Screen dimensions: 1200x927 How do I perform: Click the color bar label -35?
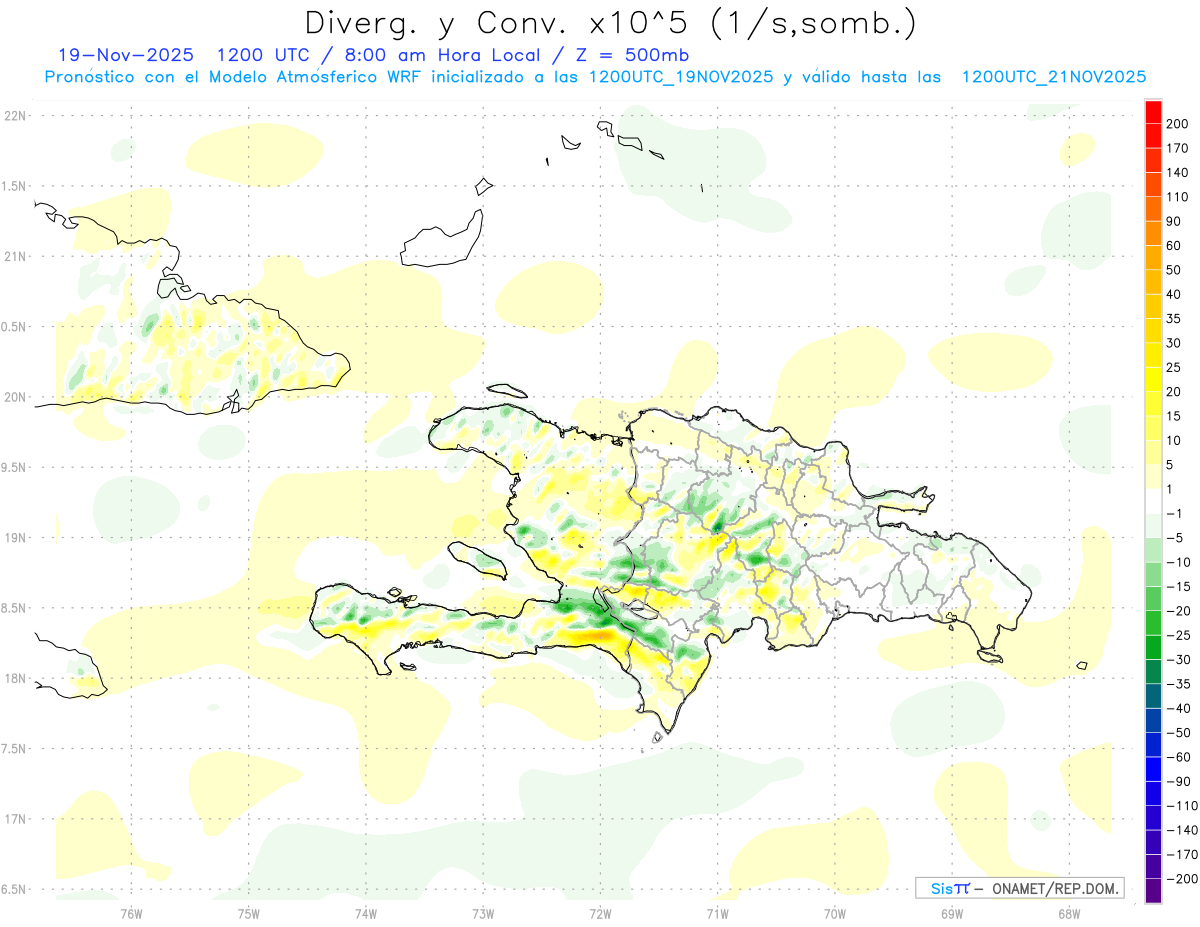point(1177,684)
